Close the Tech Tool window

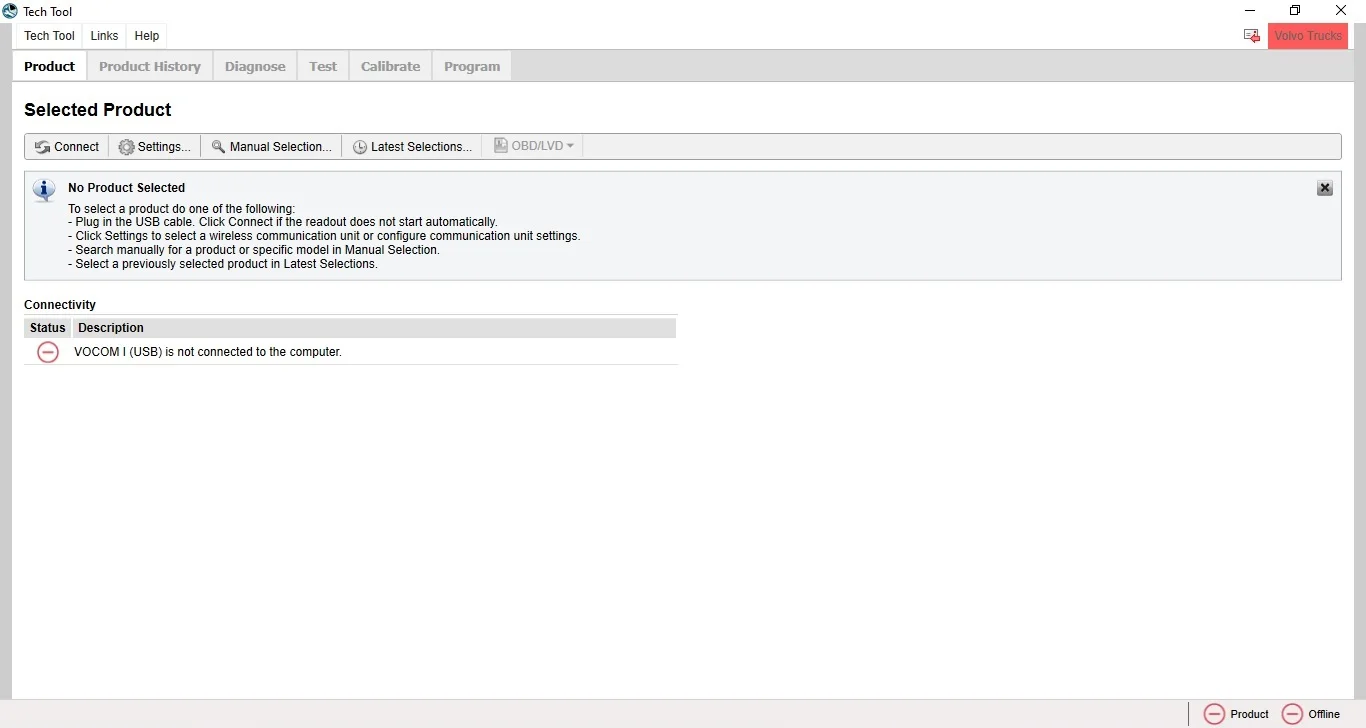point(1341,11)
